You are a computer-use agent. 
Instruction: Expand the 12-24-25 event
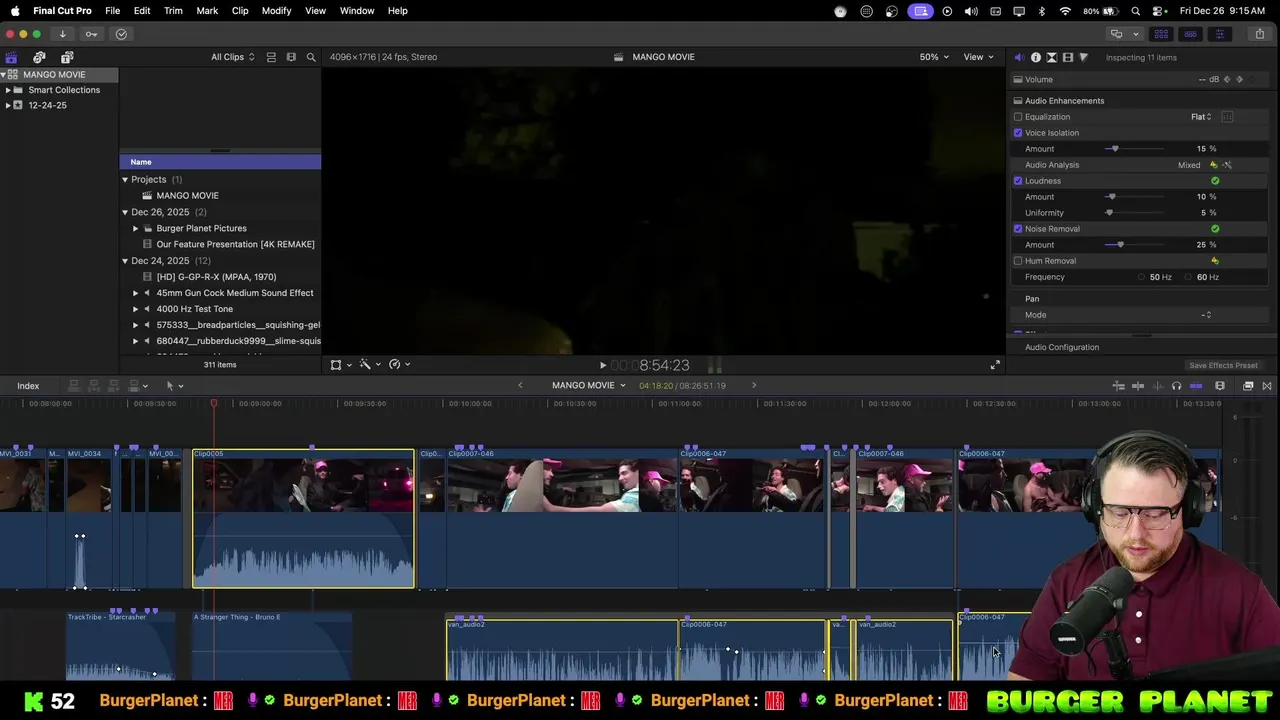coord(8,105)
